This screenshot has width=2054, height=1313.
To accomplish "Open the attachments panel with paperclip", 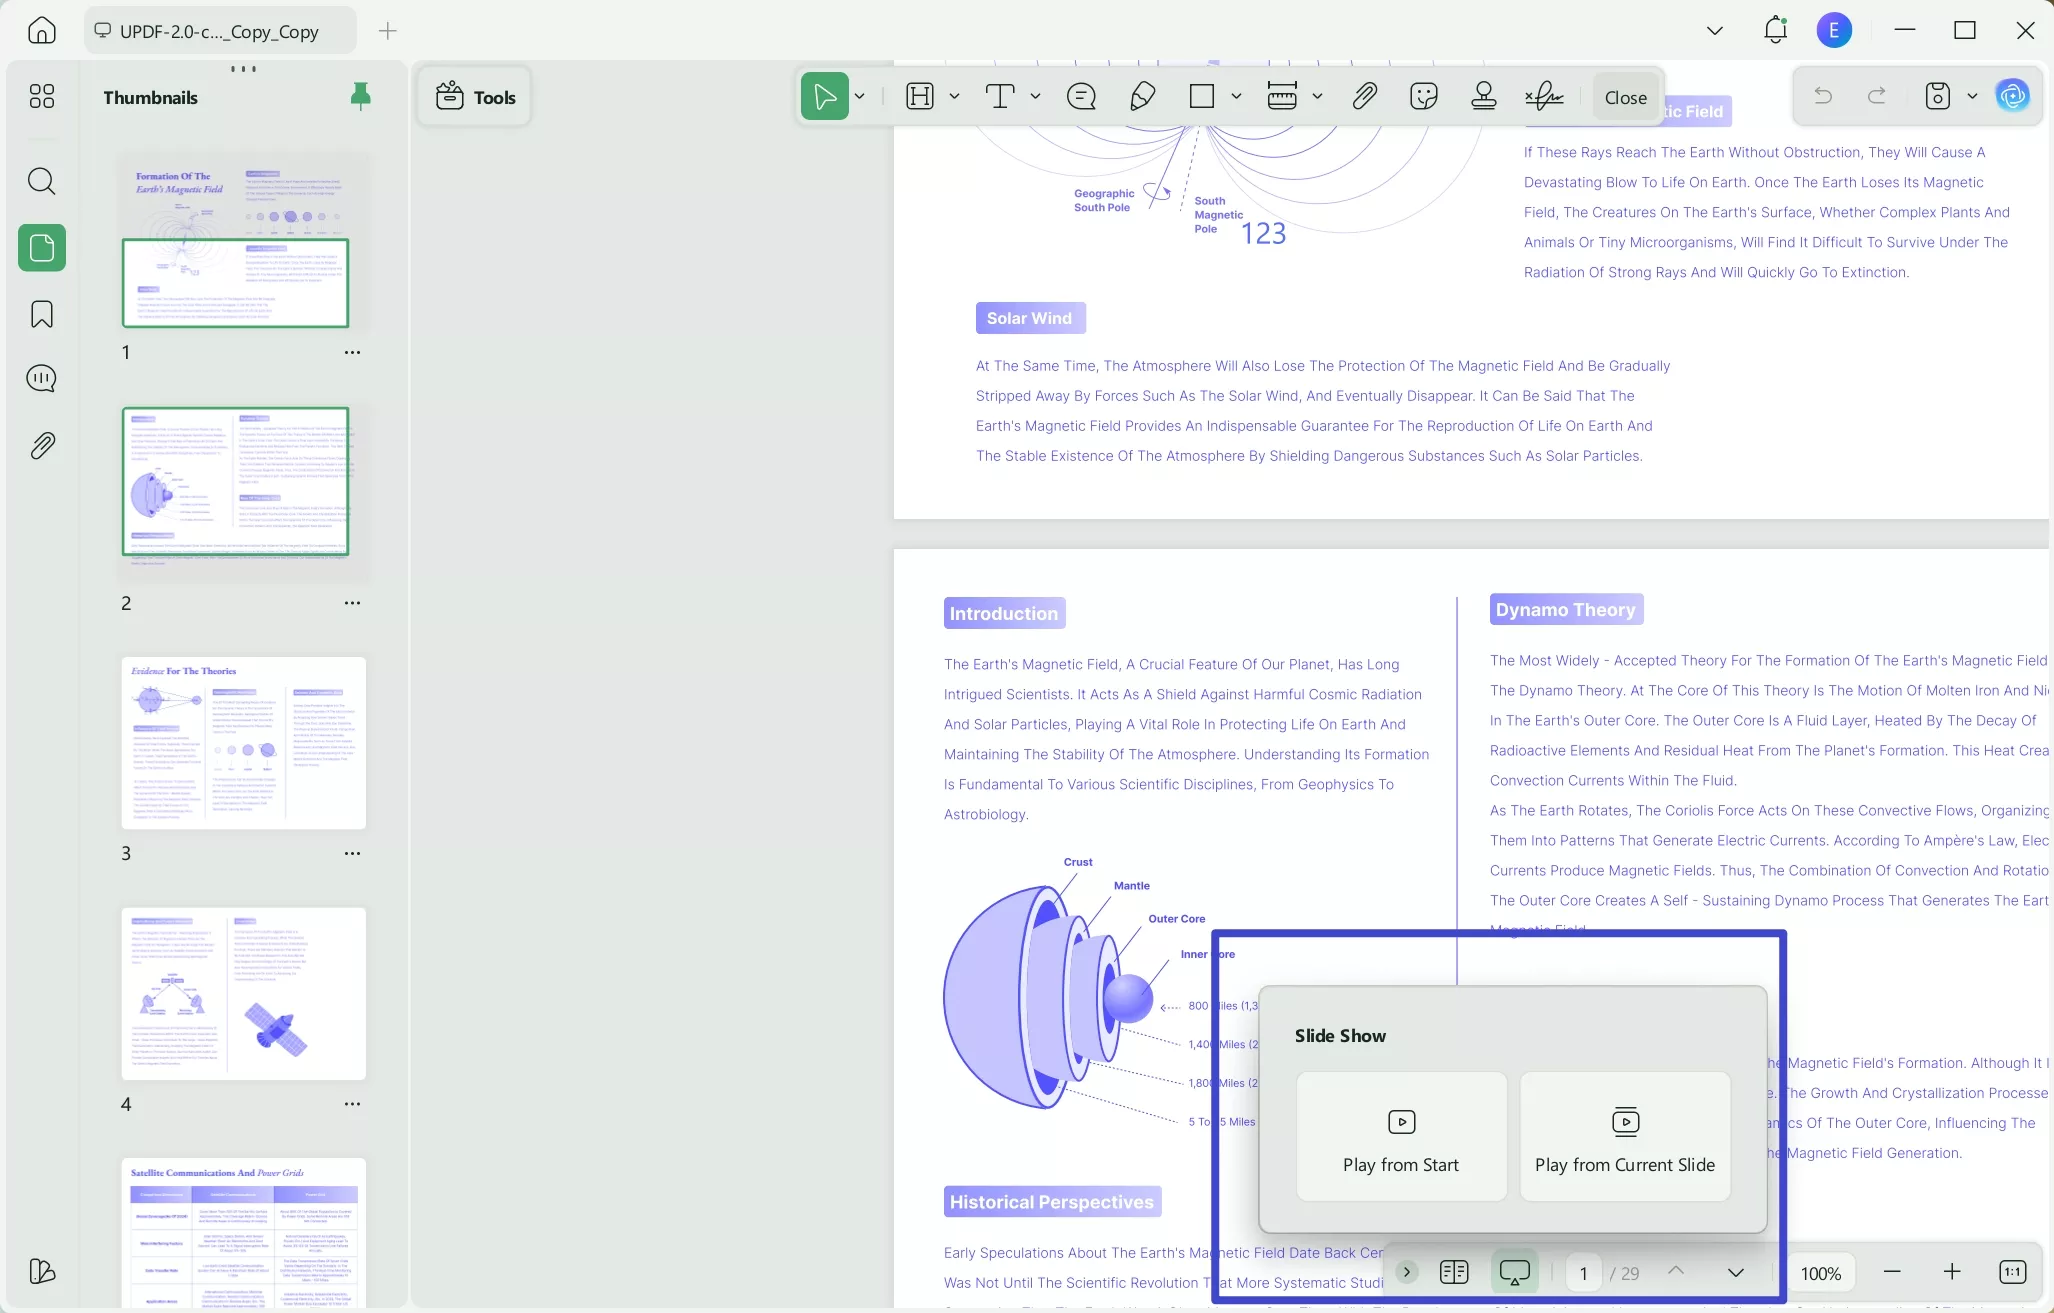I will (41, 445).
